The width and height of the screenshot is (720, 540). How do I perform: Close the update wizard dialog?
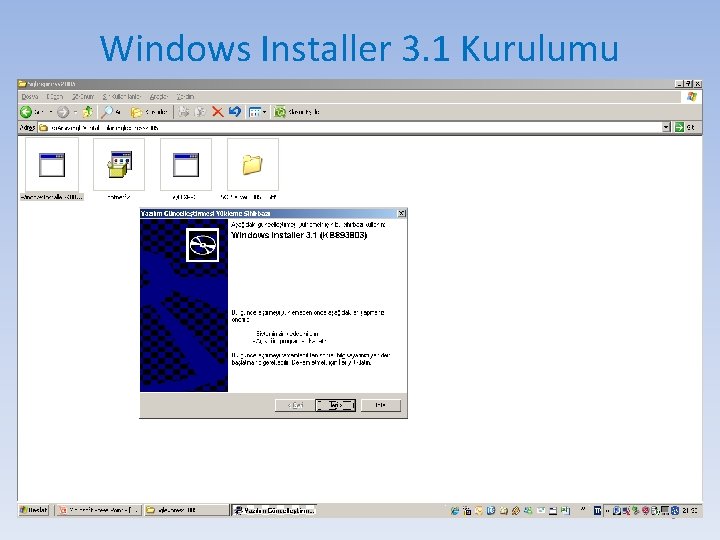(401, 213)
